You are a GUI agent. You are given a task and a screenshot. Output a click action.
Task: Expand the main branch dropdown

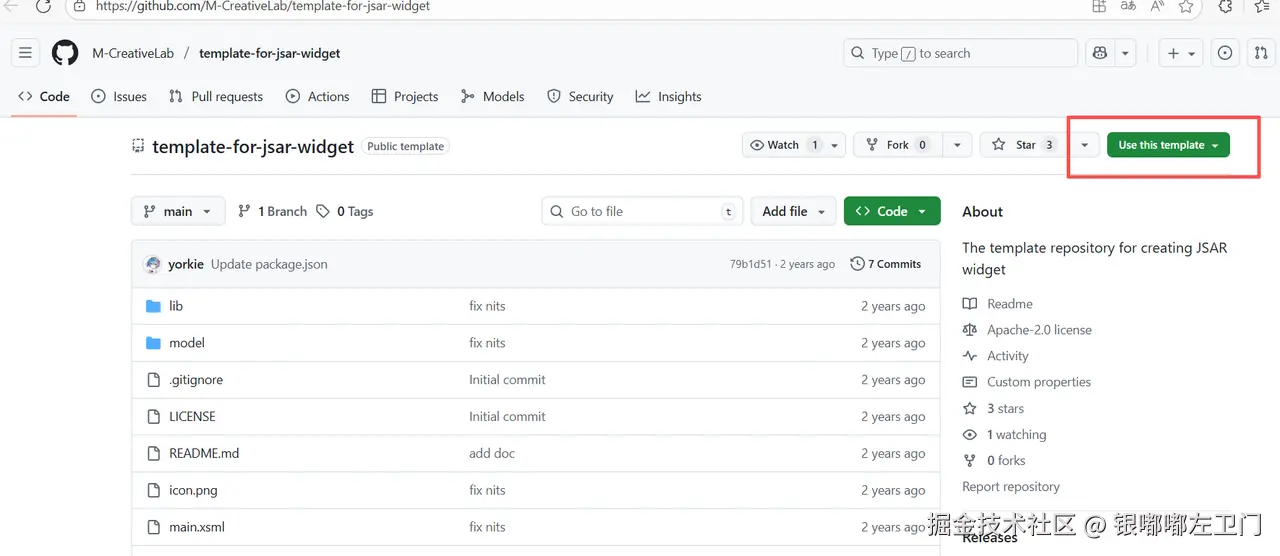pos(177,211)
